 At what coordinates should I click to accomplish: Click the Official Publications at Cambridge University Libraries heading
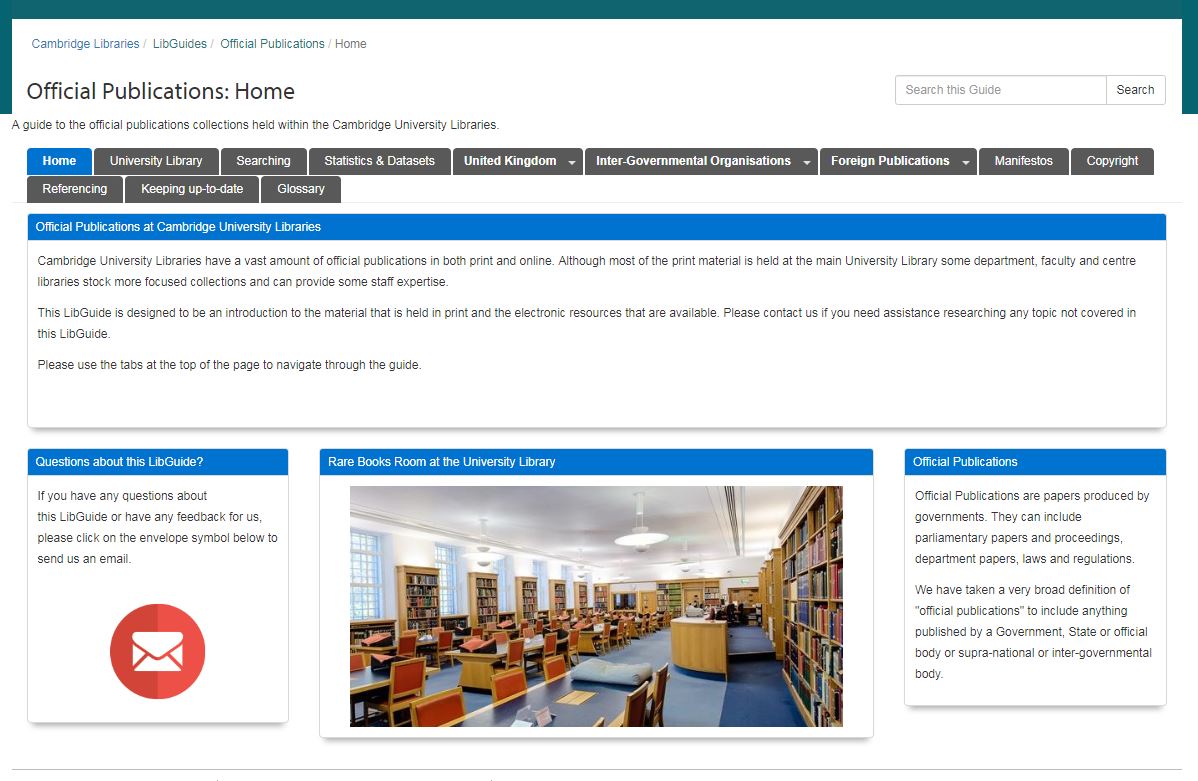(x=178, y=227)
